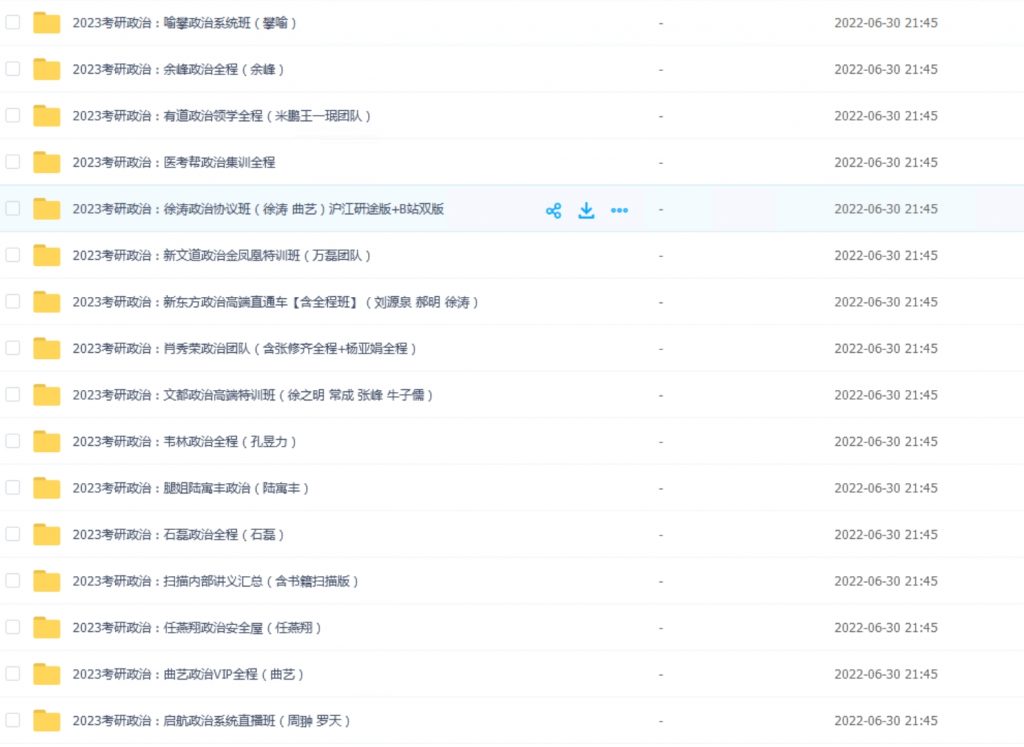The image size is (1024, 747).
Task: Check the box for 新东方政治高端直通车
Action: (12, 301)
